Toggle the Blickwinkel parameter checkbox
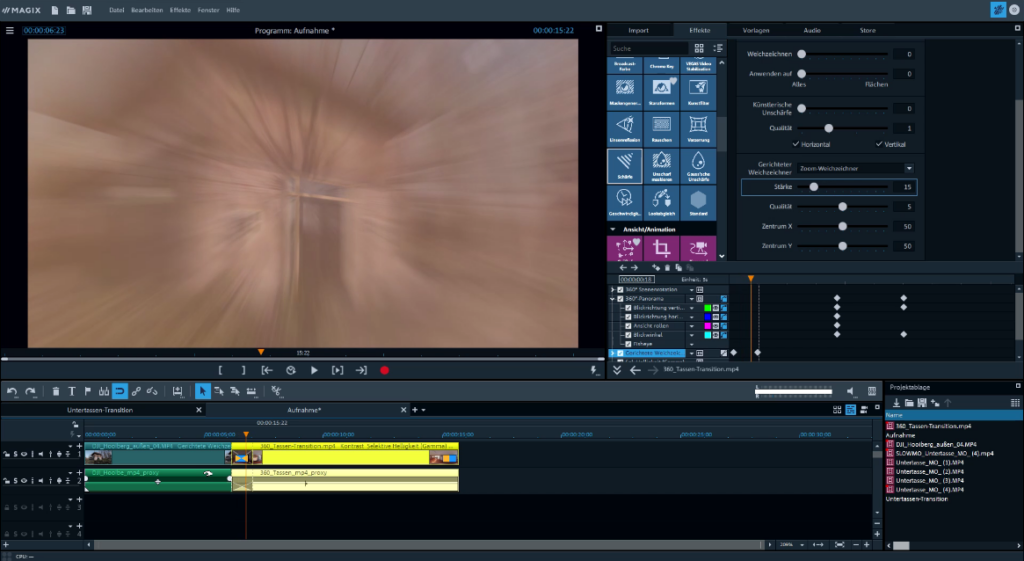Image resolution: width=1024 pixels, height=561 pixels. pyautogui.click(x=628, y=335)
